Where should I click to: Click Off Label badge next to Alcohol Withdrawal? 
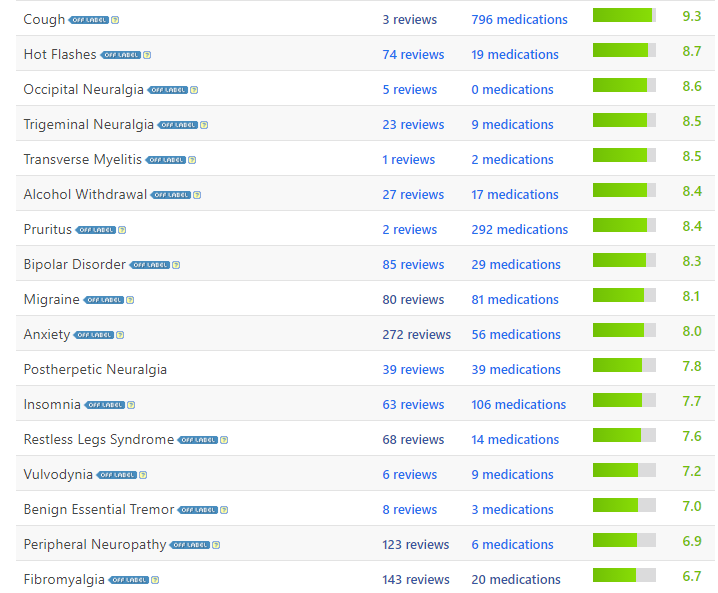pos(170,195)
